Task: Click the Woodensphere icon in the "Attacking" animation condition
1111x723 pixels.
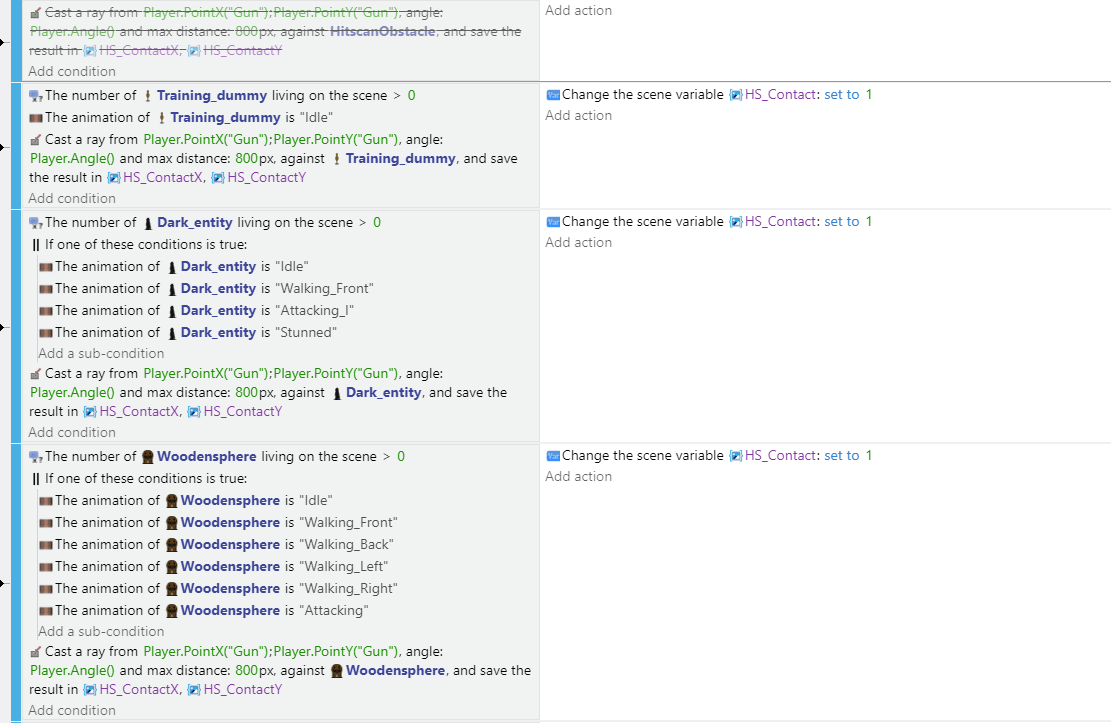Action: click(172, 611)
